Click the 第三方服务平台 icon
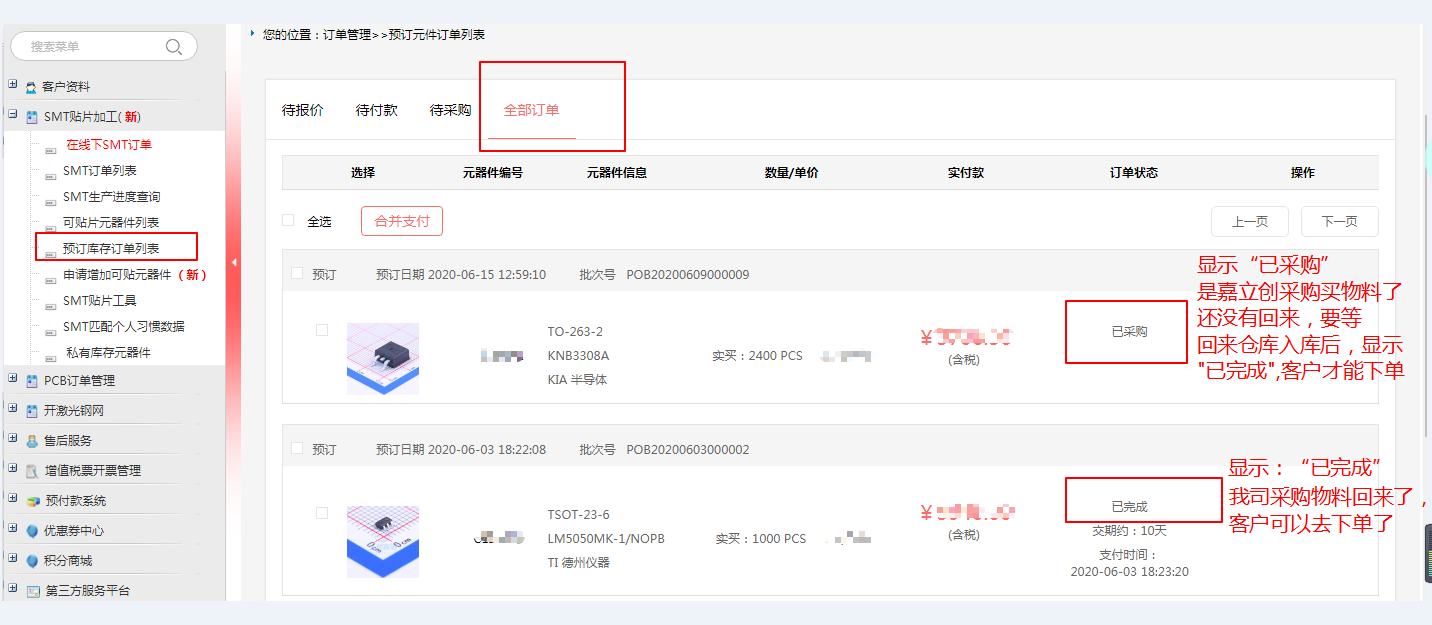Screen dimensions: 1432x625 [33, 591]
